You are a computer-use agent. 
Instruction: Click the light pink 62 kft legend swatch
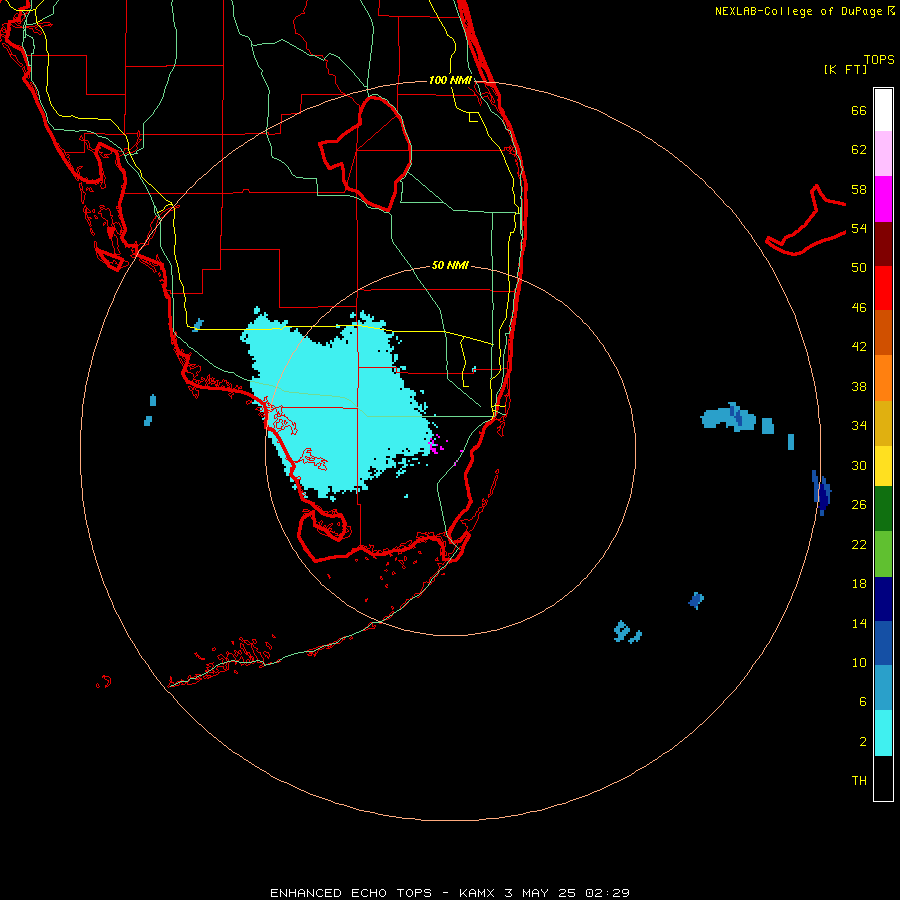[883, 154]
